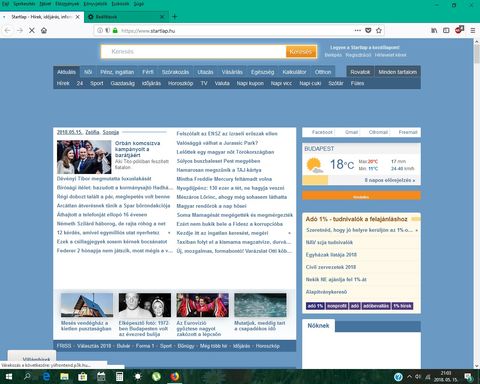Open Facebook quick link
This screenshot has height=384, width=480.
coord(322,132)
